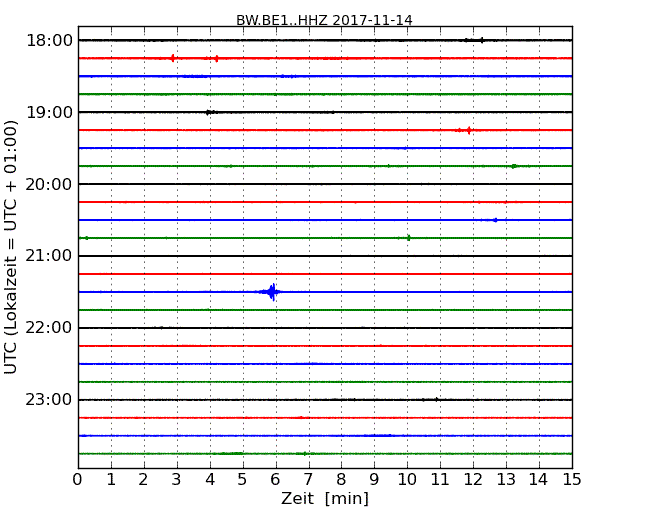The width and height of the screenshot is (650, 520).
Task: Click the black spike near minute 12 on 18:00 trace
Action: pos(481,40)
